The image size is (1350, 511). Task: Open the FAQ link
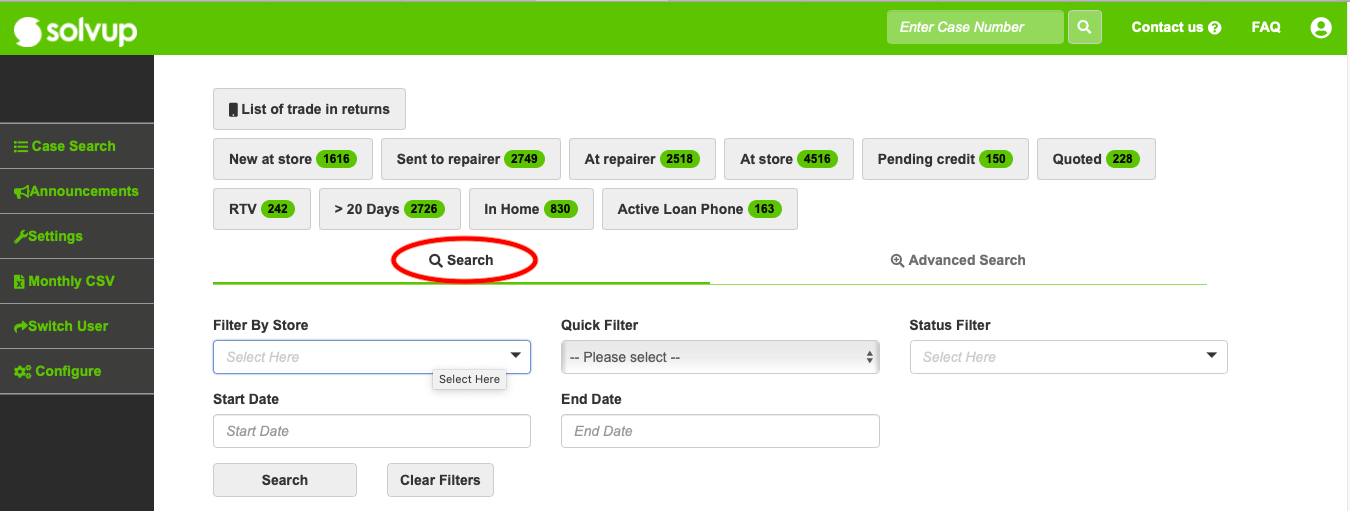1266,27
